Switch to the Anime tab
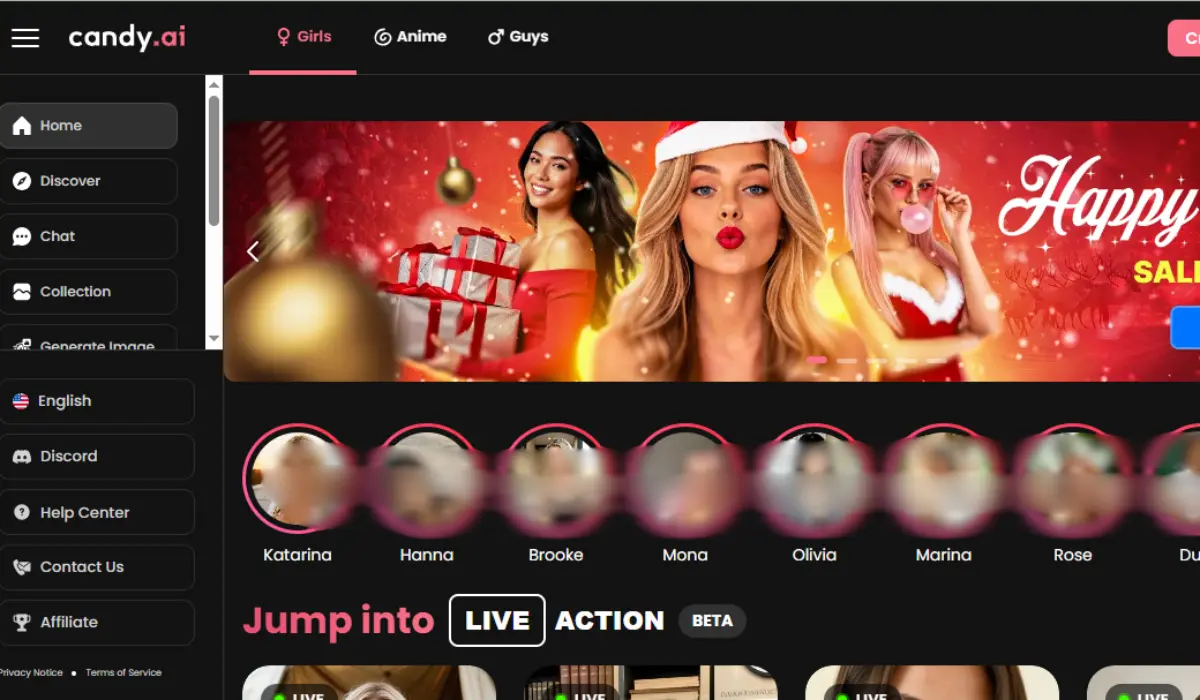 click(410, 37)
